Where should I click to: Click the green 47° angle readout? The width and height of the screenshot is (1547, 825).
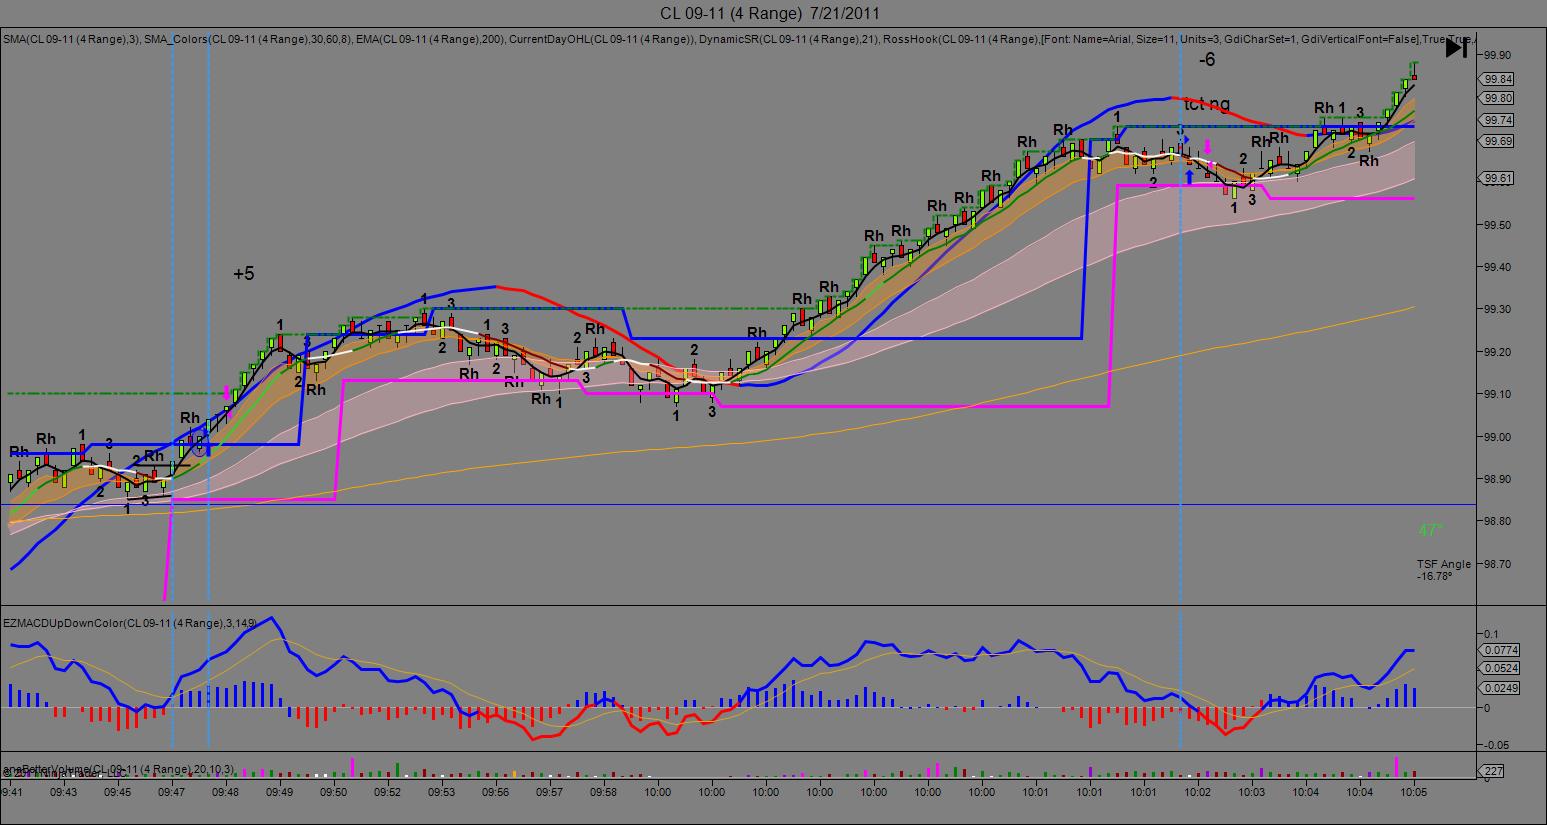tap(1430, 530)
